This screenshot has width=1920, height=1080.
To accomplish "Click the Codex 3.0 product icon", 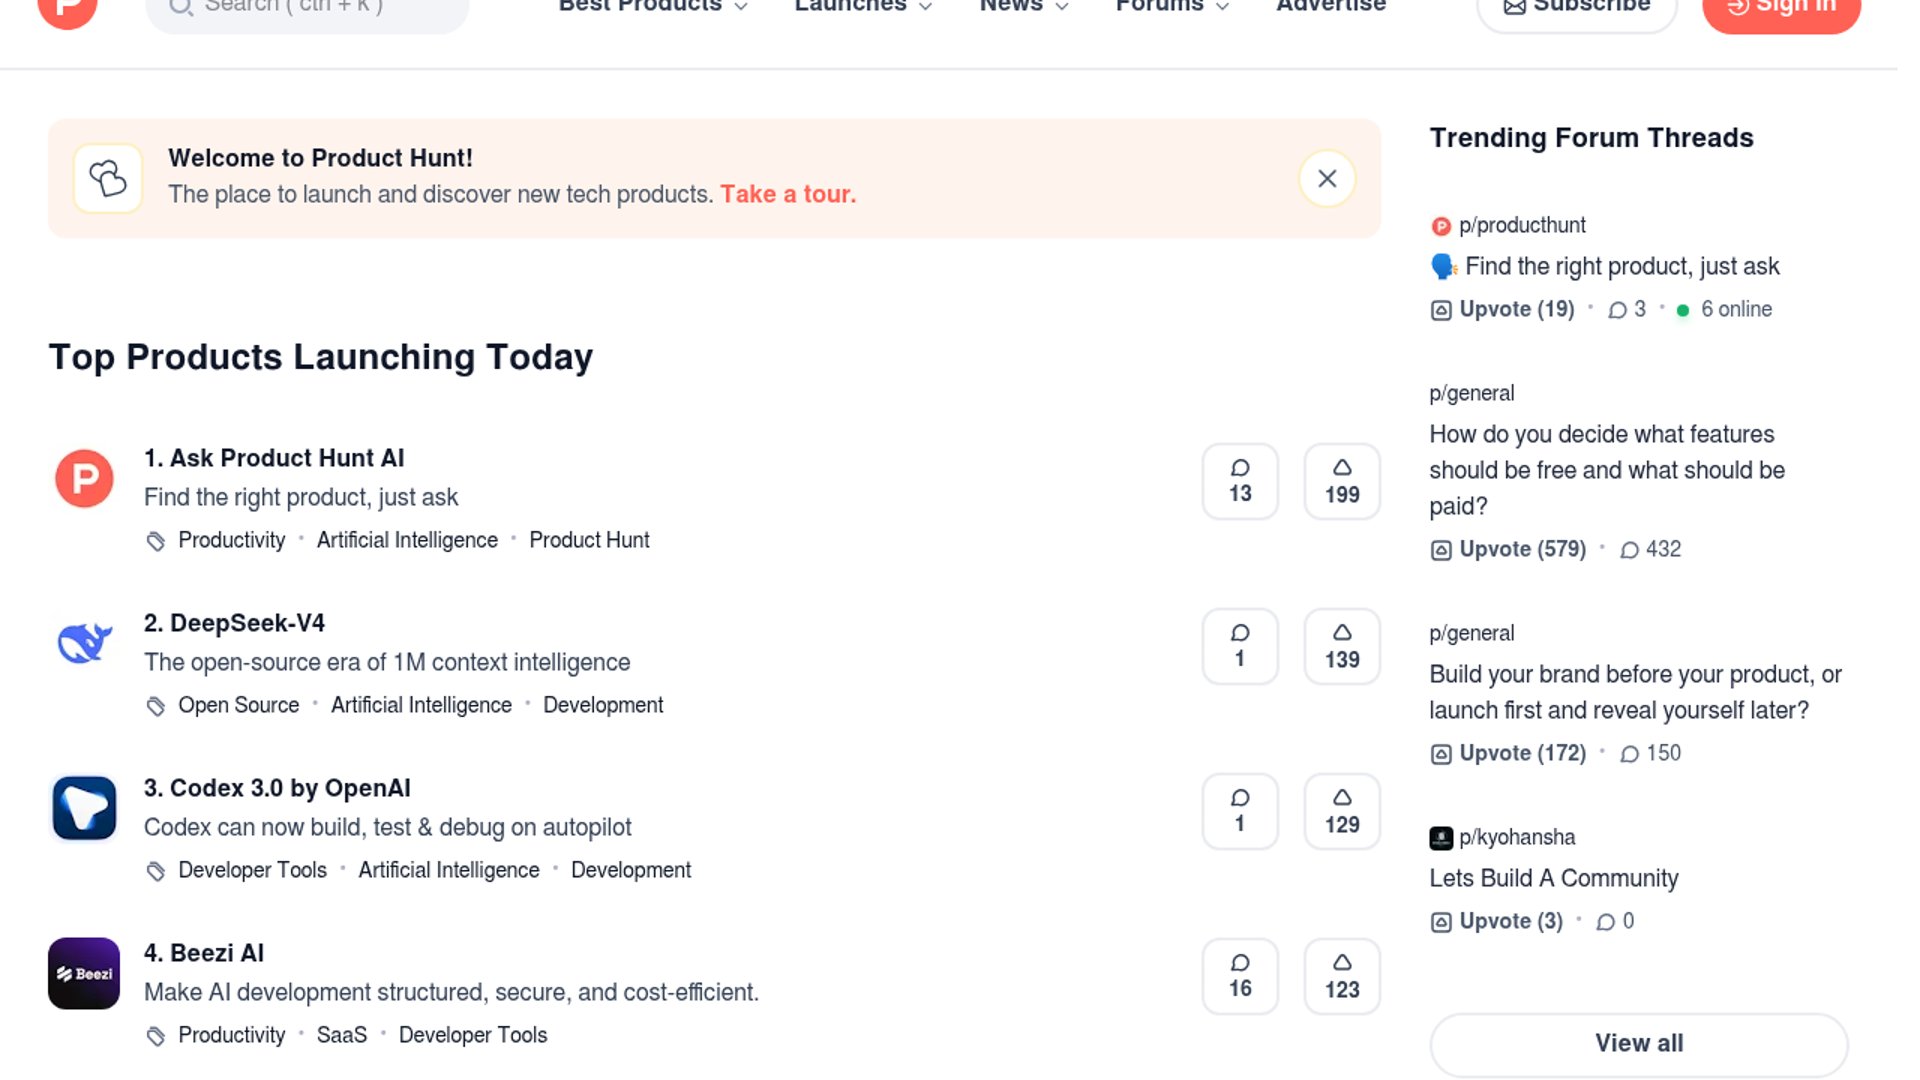I will click(x=84, y=808).
